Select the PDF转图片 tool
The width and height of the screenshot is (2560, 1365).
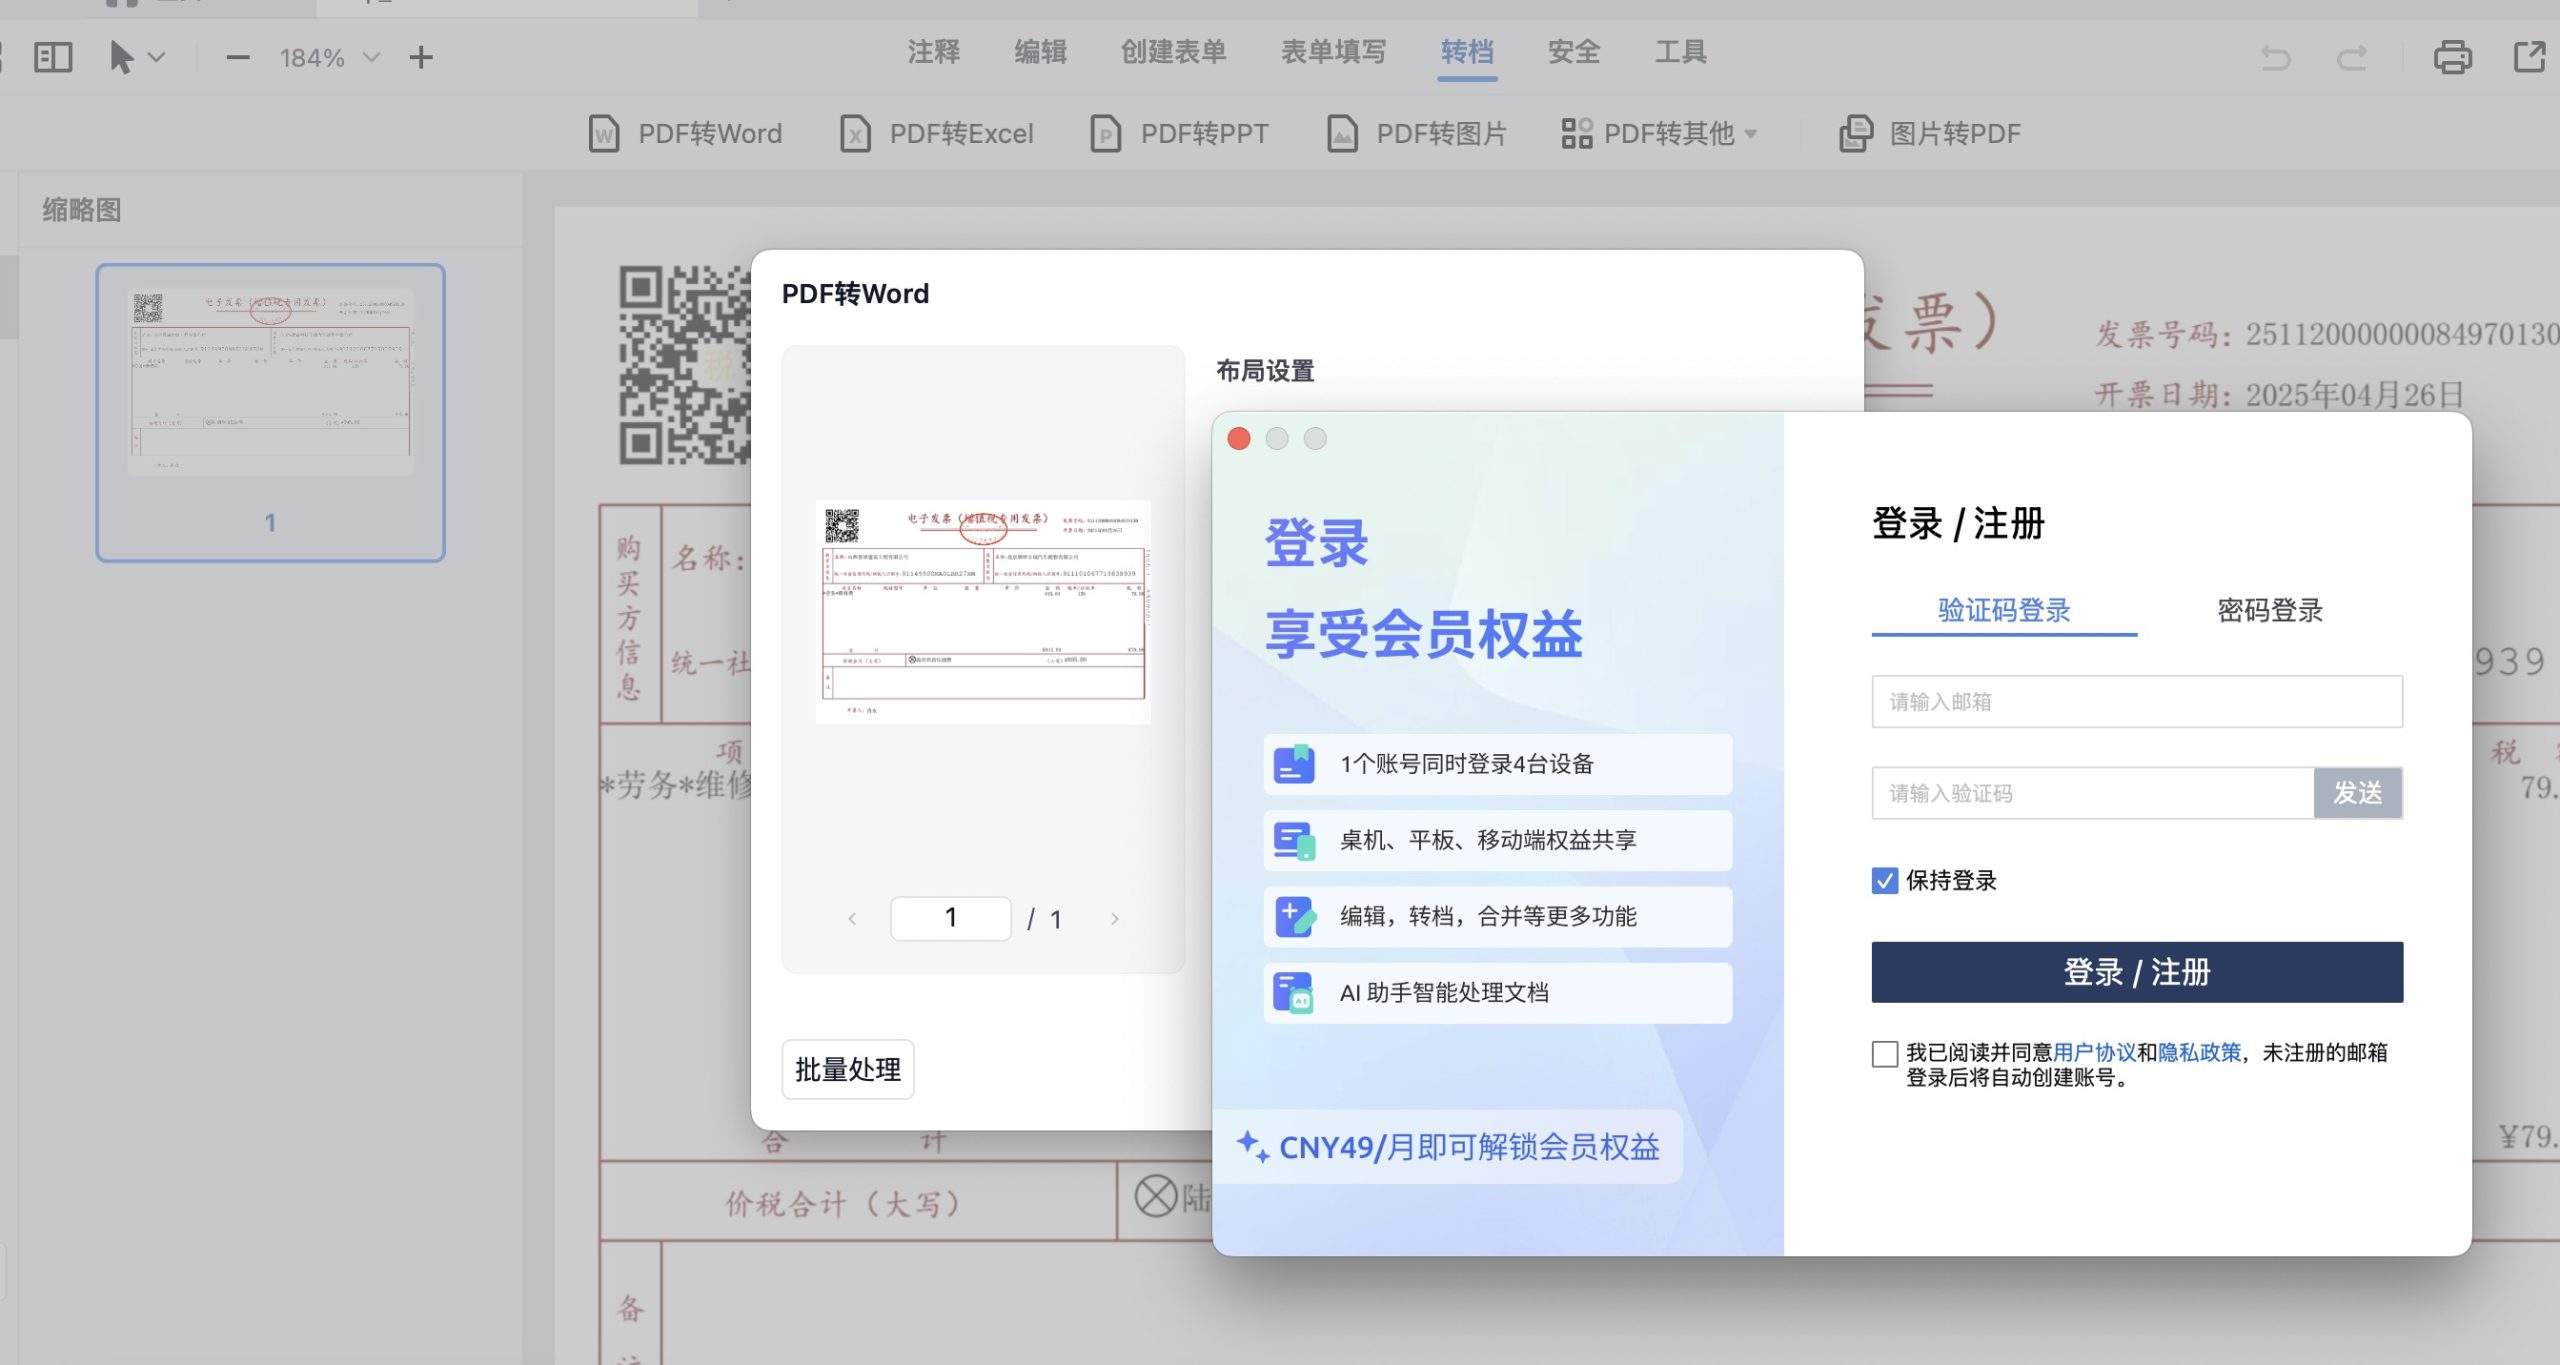click(1416, 133)
